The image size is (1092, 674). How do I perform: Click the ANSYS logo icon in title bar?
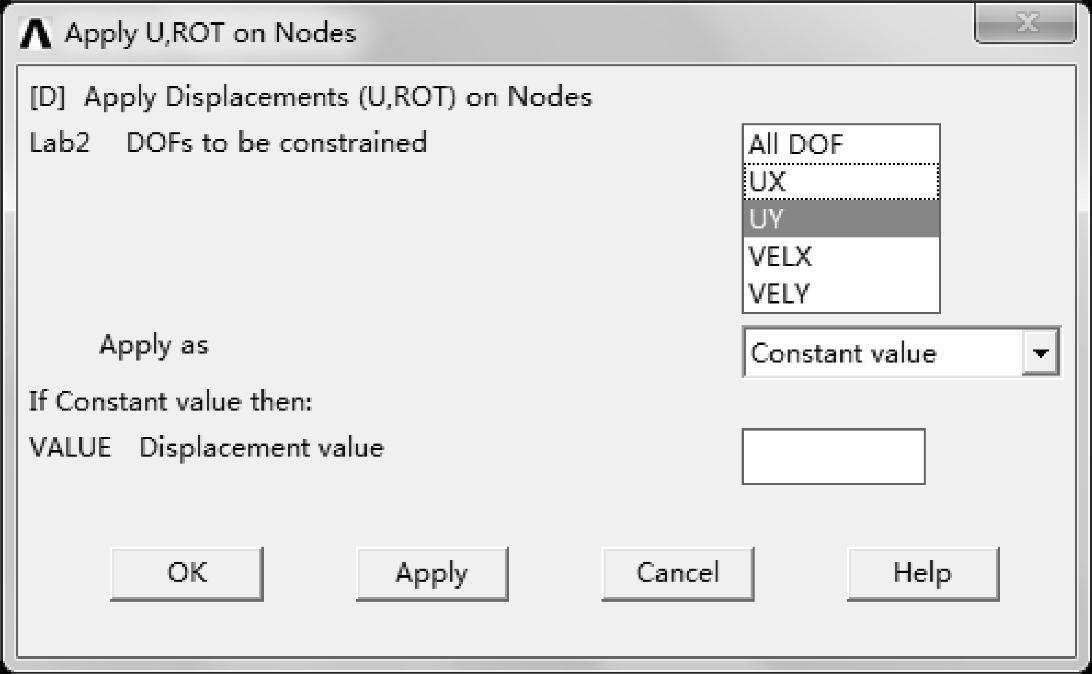tap(40, 34)
